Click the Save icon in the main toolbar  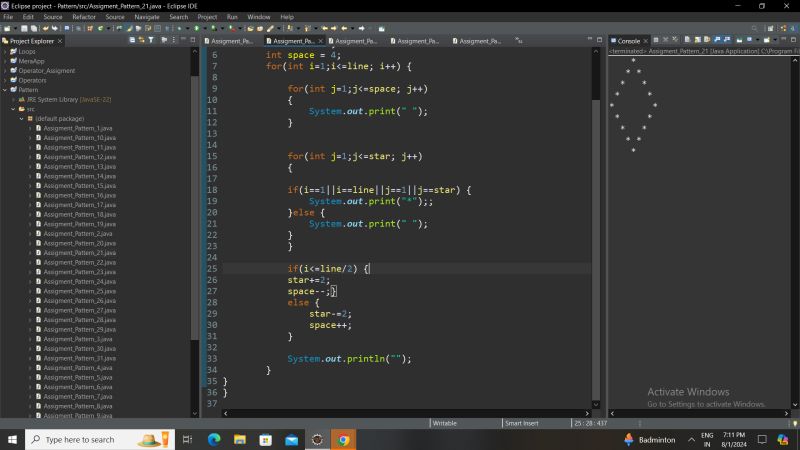(24, 29)
